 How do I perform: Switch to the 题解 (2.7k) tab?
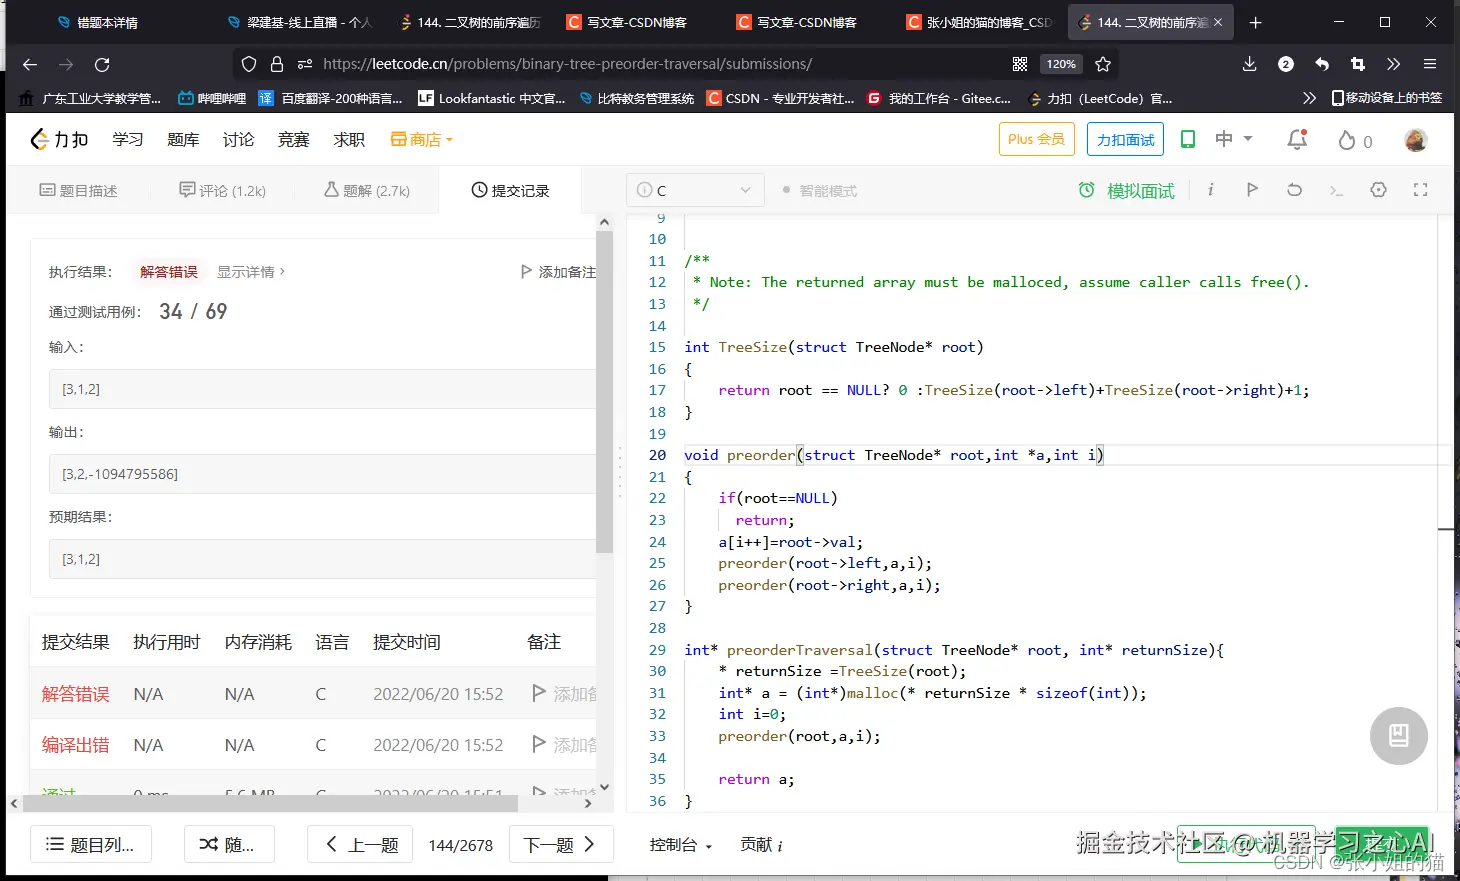point(367,190)
